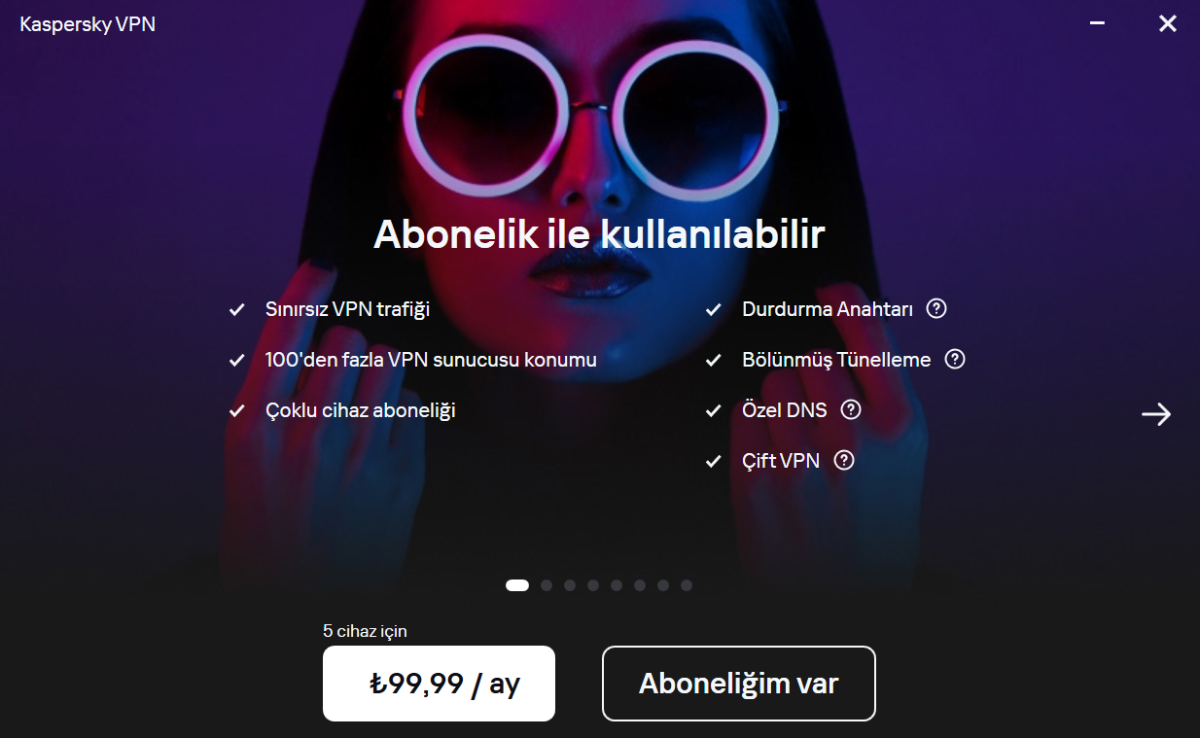
Task: Close the Kaspersky VPN window
Action: [1167, 23]
